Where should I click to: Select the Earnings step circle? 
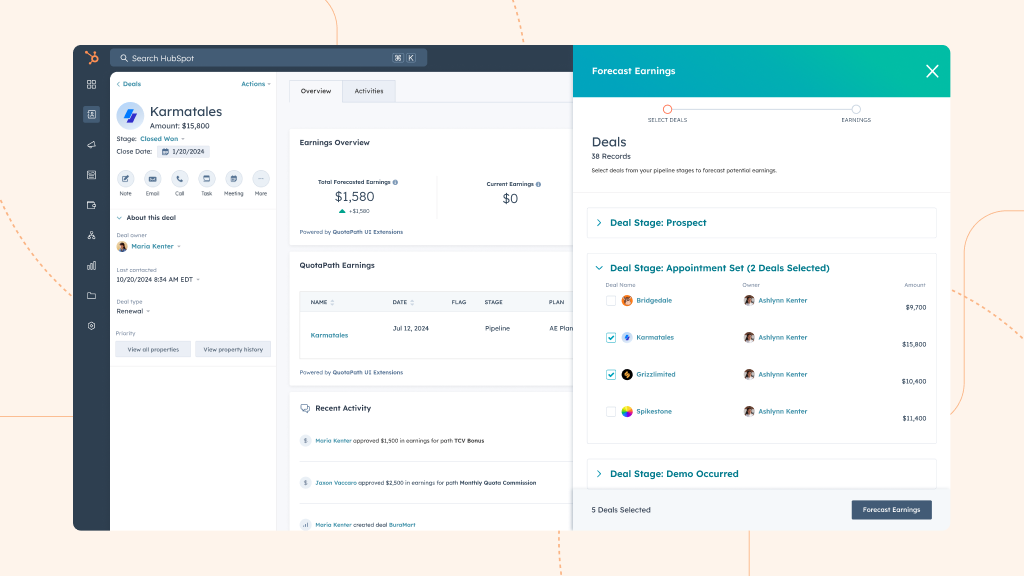856,109
